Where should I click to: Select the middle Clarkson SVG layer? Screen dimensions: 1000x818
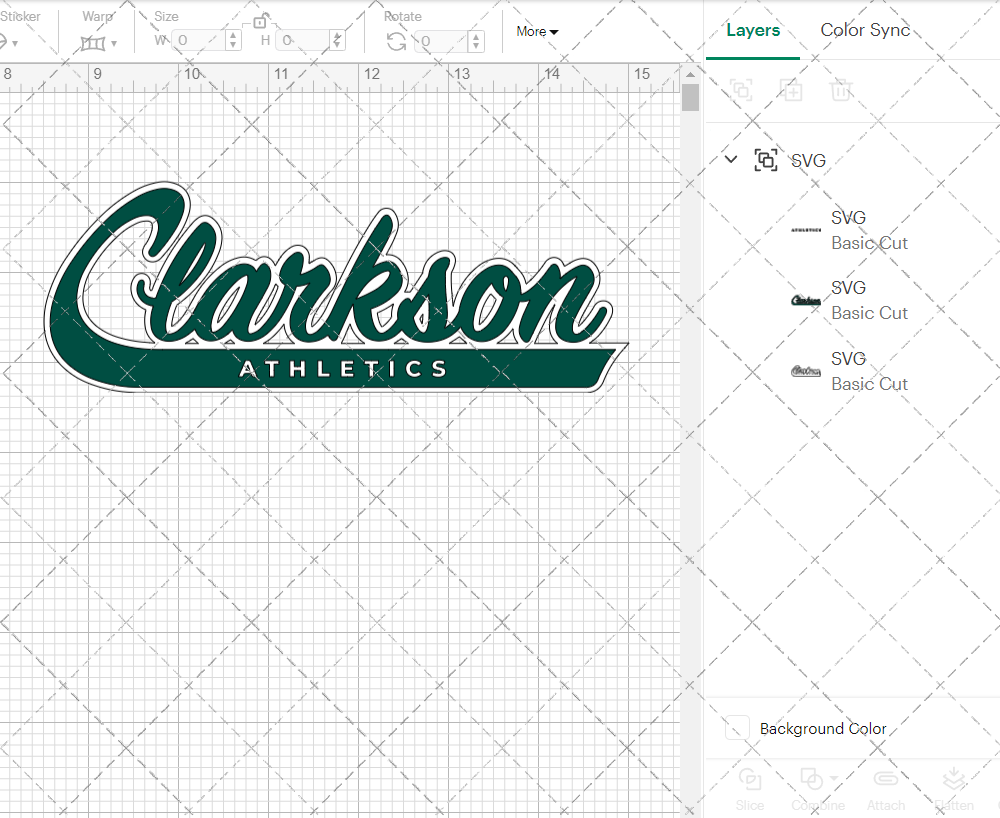click(x=869, y=300)
